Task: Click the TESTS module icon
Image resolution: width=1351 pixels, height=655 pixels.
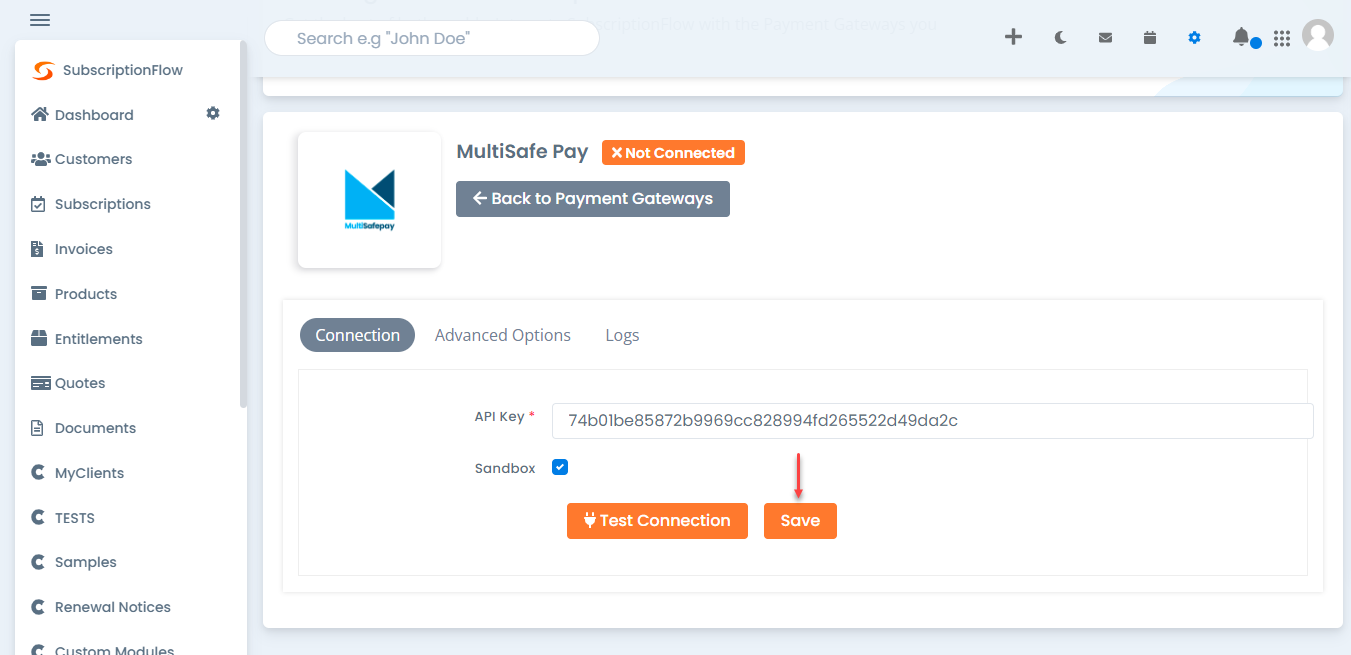Action: [38, 518]
